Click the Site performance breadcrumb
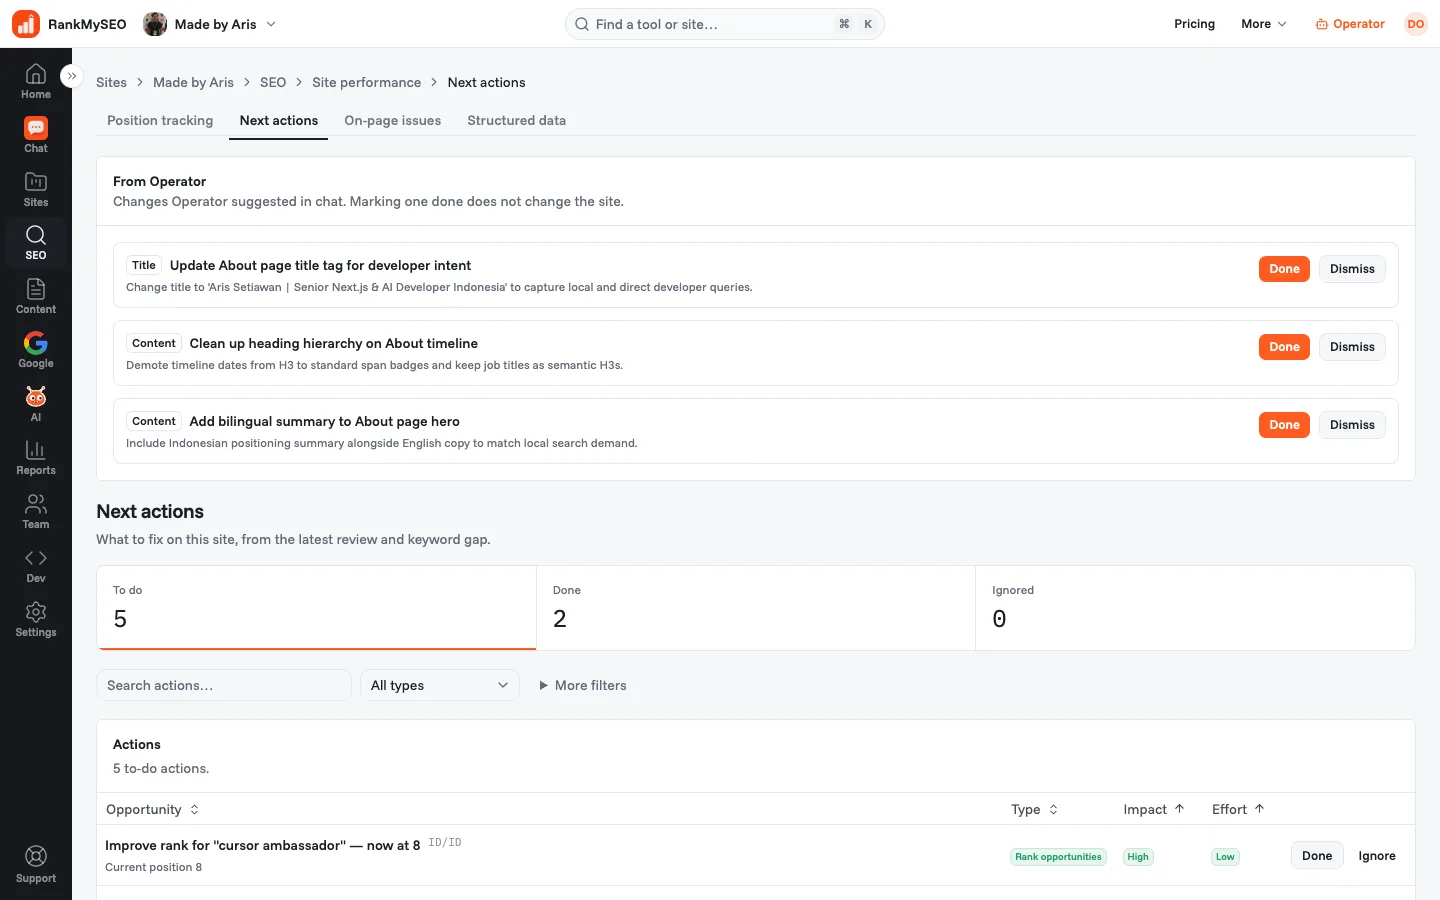Viewport: 1440px width, 900px height. tap(366, 82)
